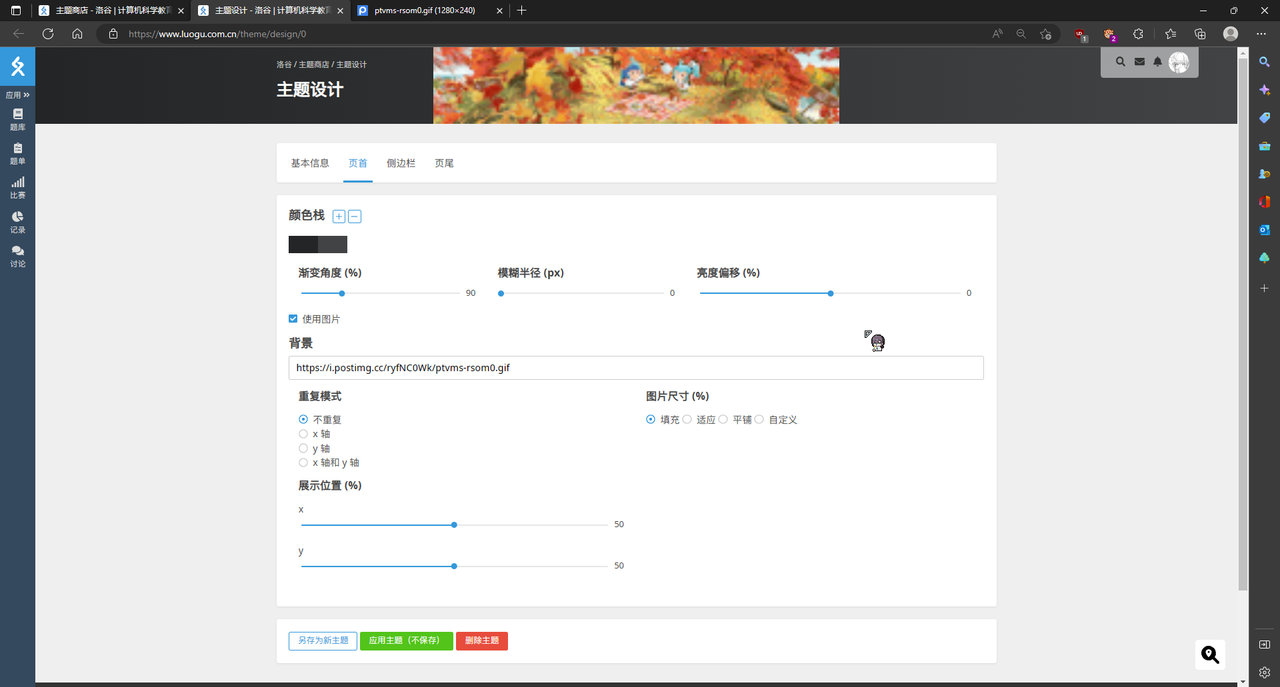
Task: Click the 洛谷 breadcrumb link
Action: (284, 64)
